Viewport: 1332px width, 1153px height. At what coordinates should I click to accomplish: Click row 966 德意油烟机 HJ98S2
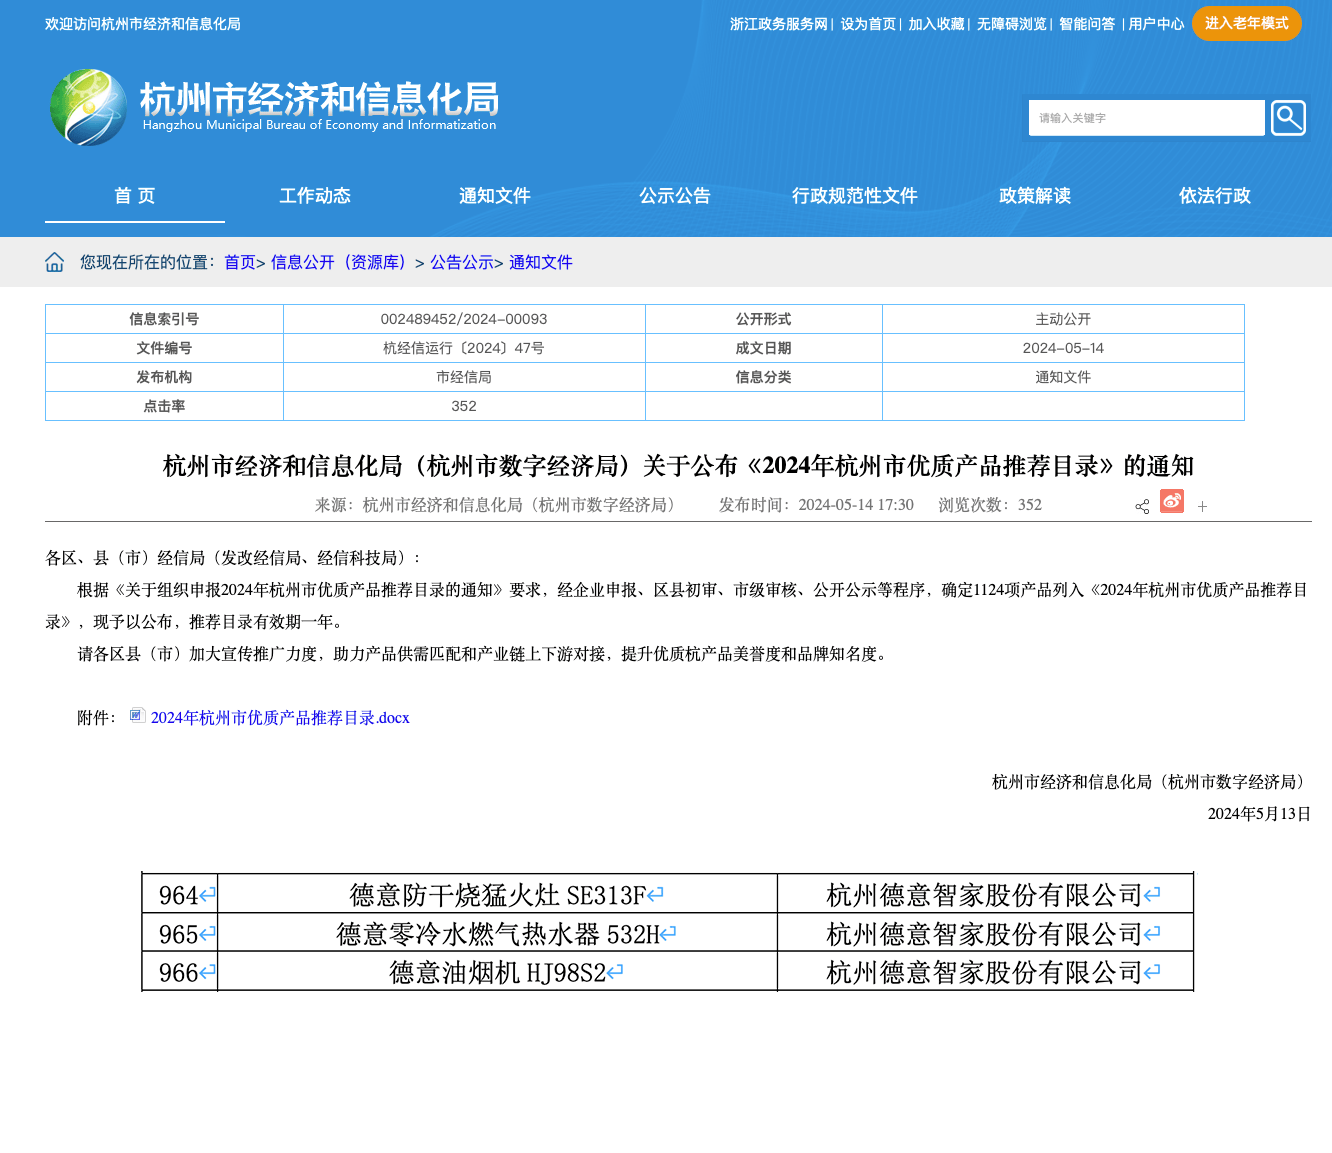tap(668, 972)
